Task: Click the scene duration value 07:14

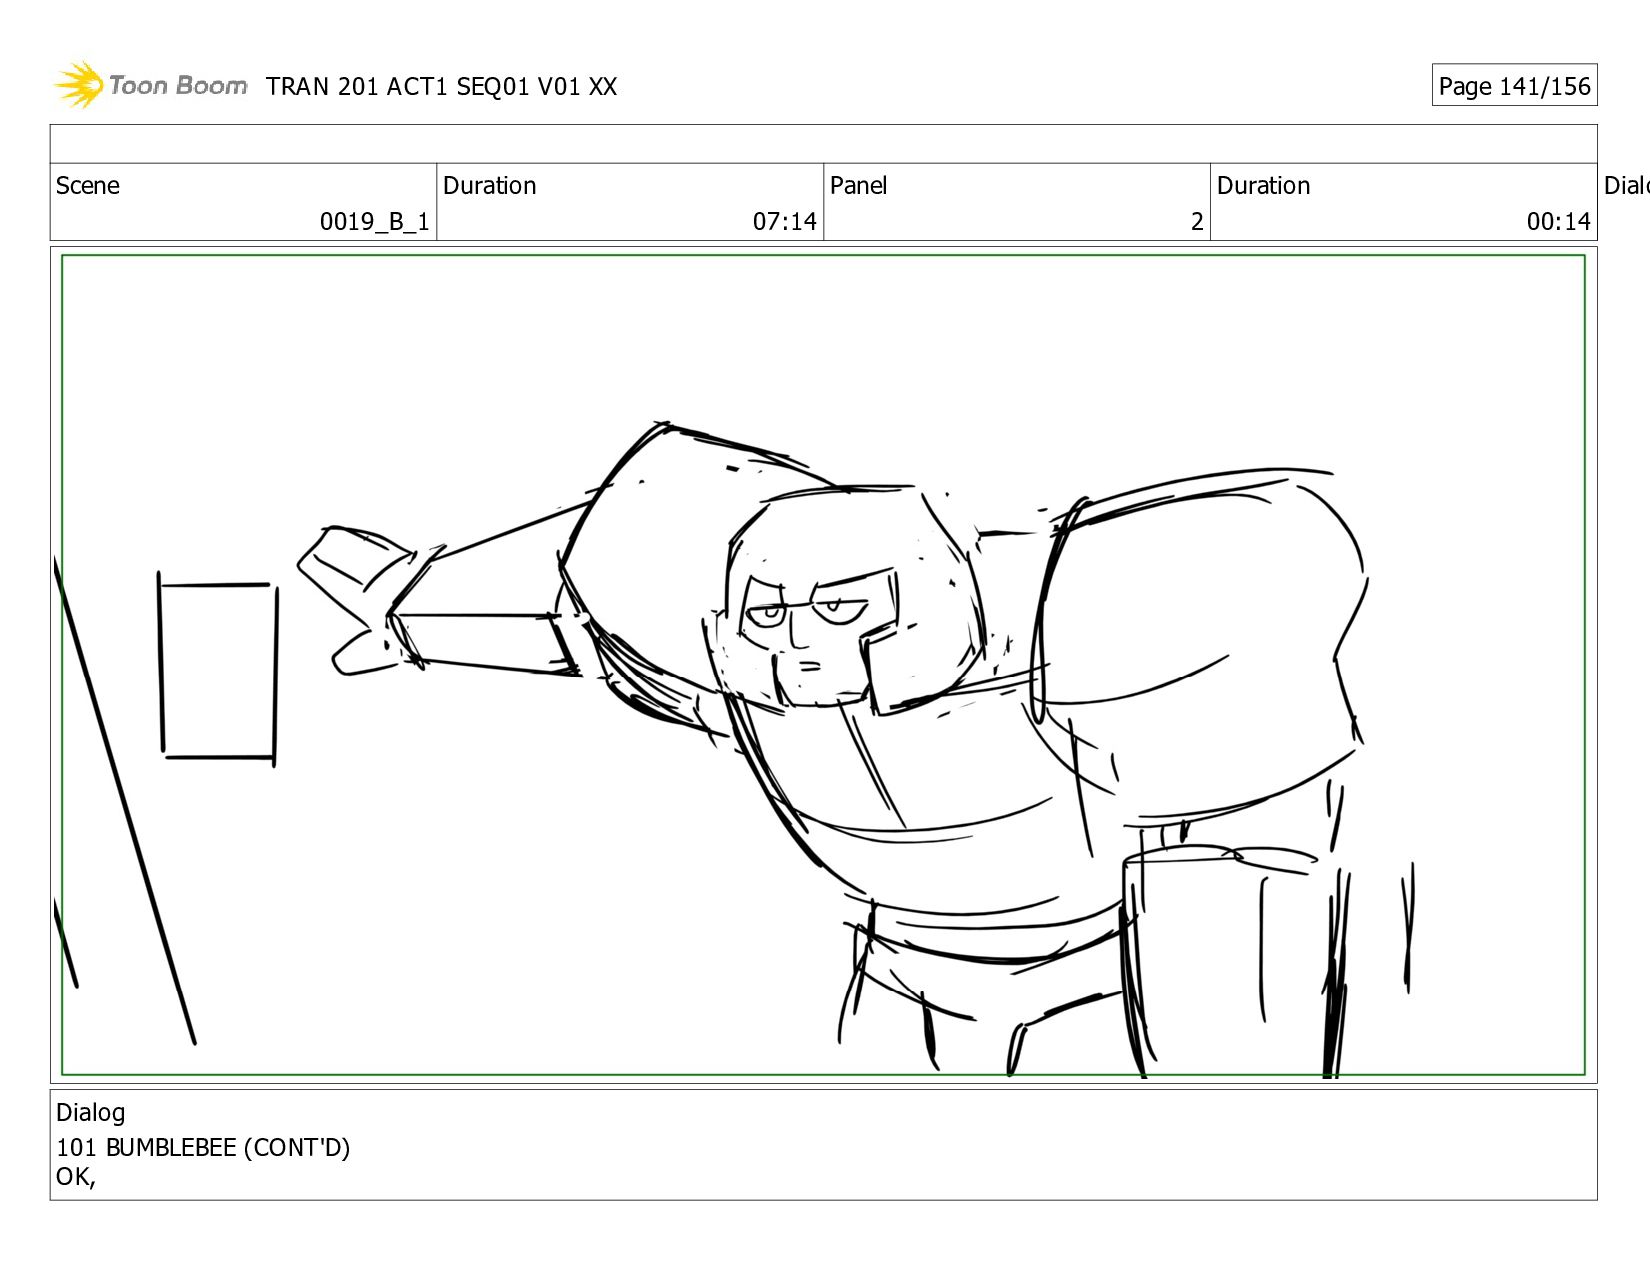Action: tap(785, 222)
